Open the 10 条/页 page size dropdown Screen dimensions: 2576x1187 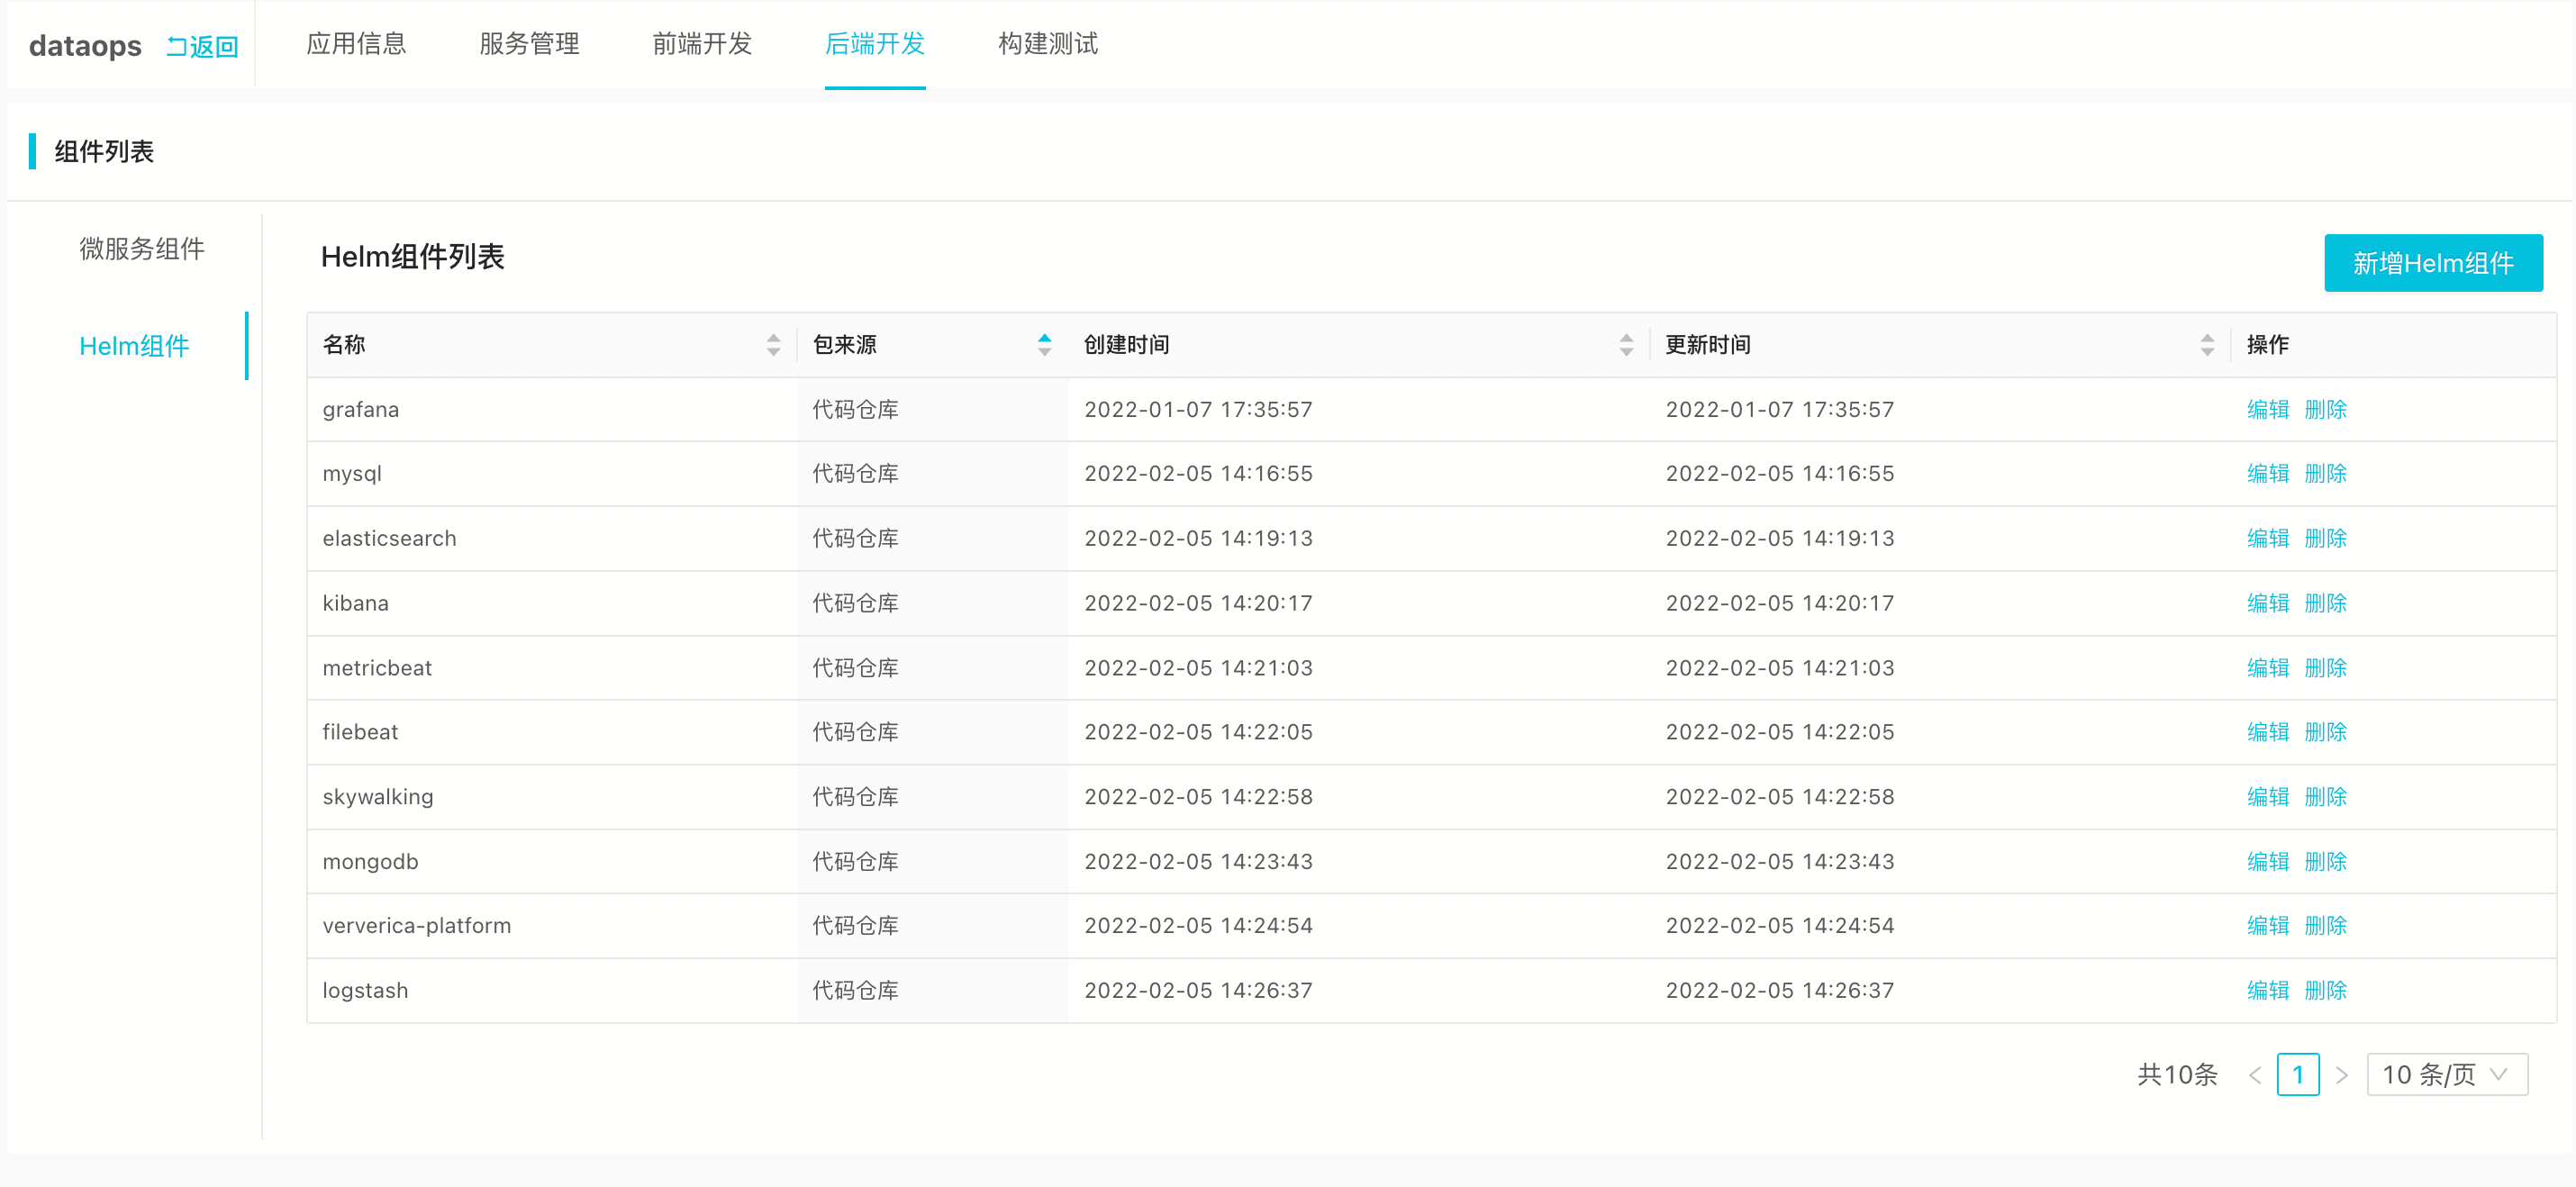coord(2446,1075)
